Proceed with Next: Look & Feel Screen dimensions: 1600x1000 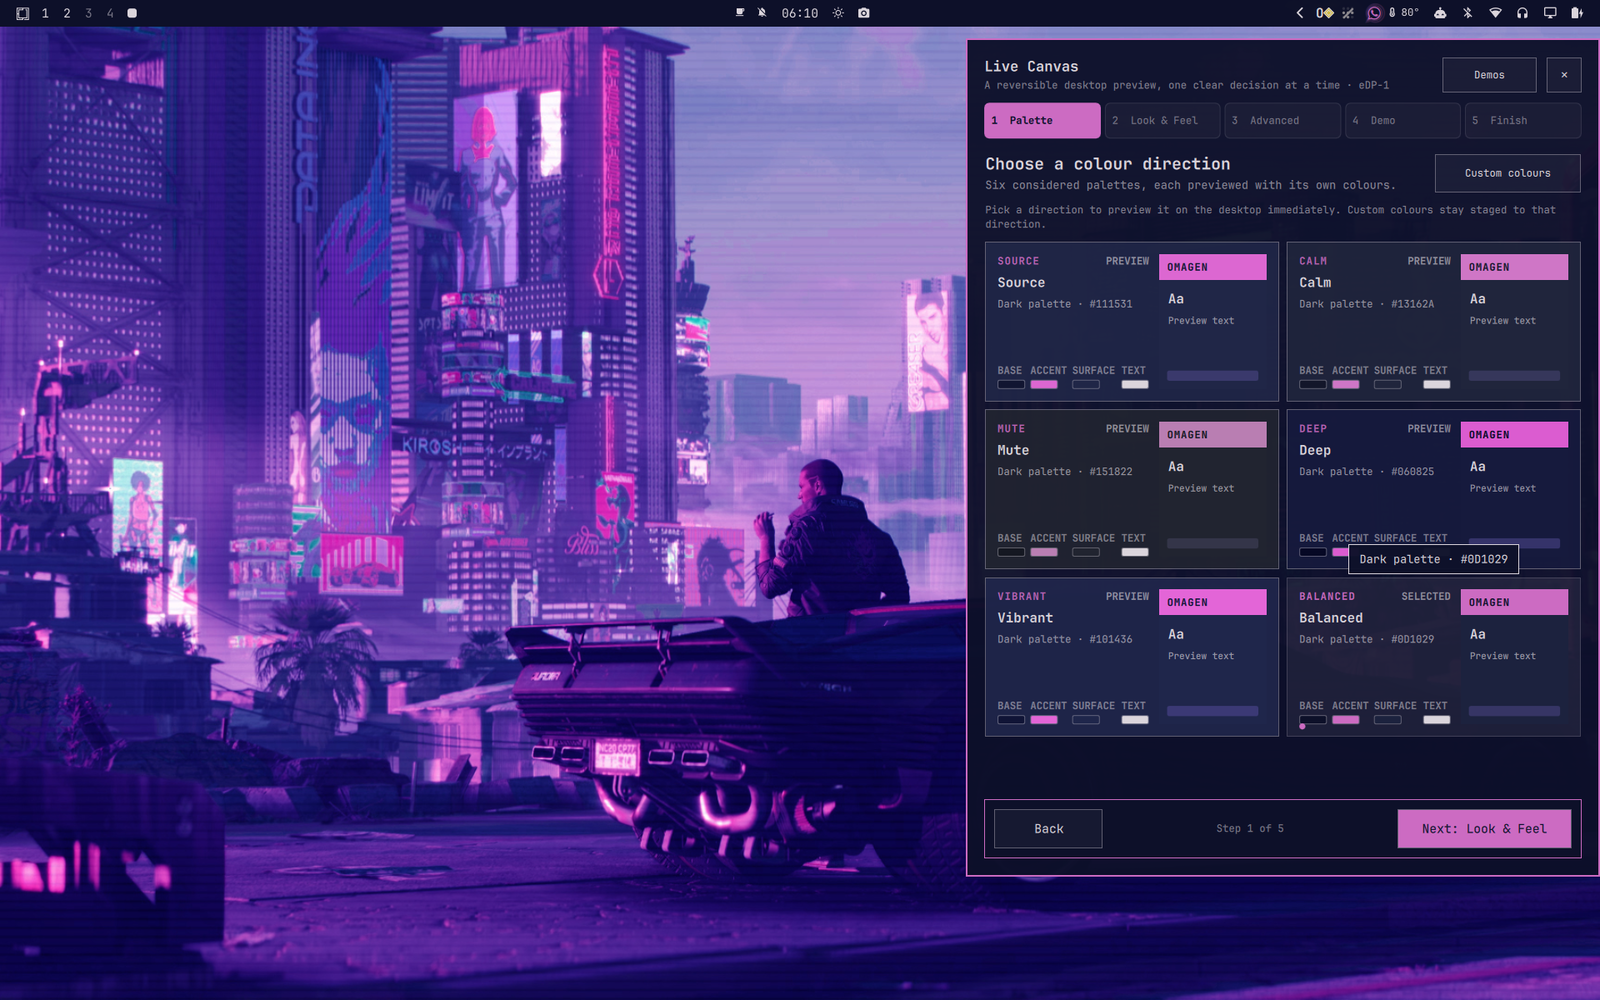pyautogui.click(x=1484, y=829)
